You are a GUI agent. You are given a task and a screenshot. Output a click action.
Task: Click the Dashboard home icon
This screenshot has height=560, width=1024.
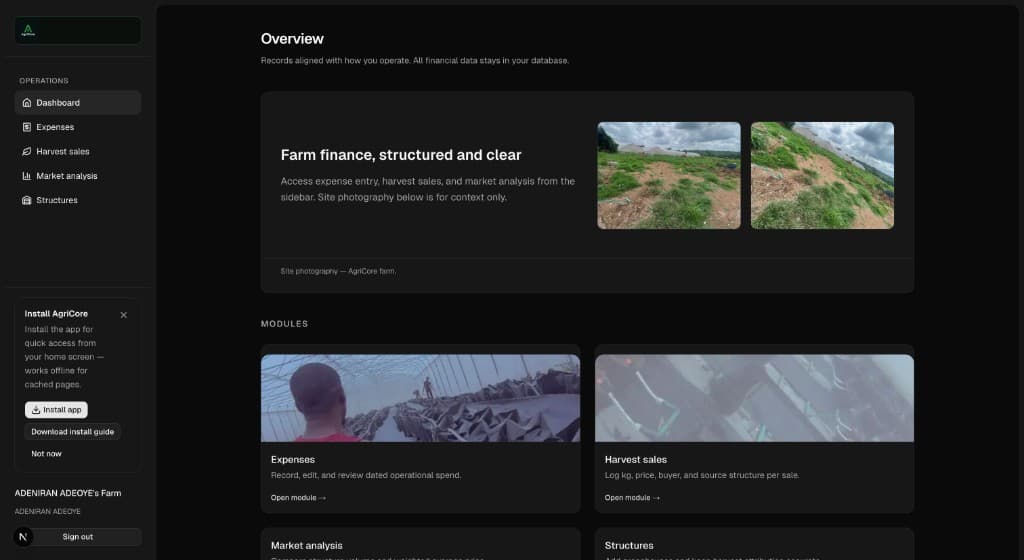[x=27, y=102]
